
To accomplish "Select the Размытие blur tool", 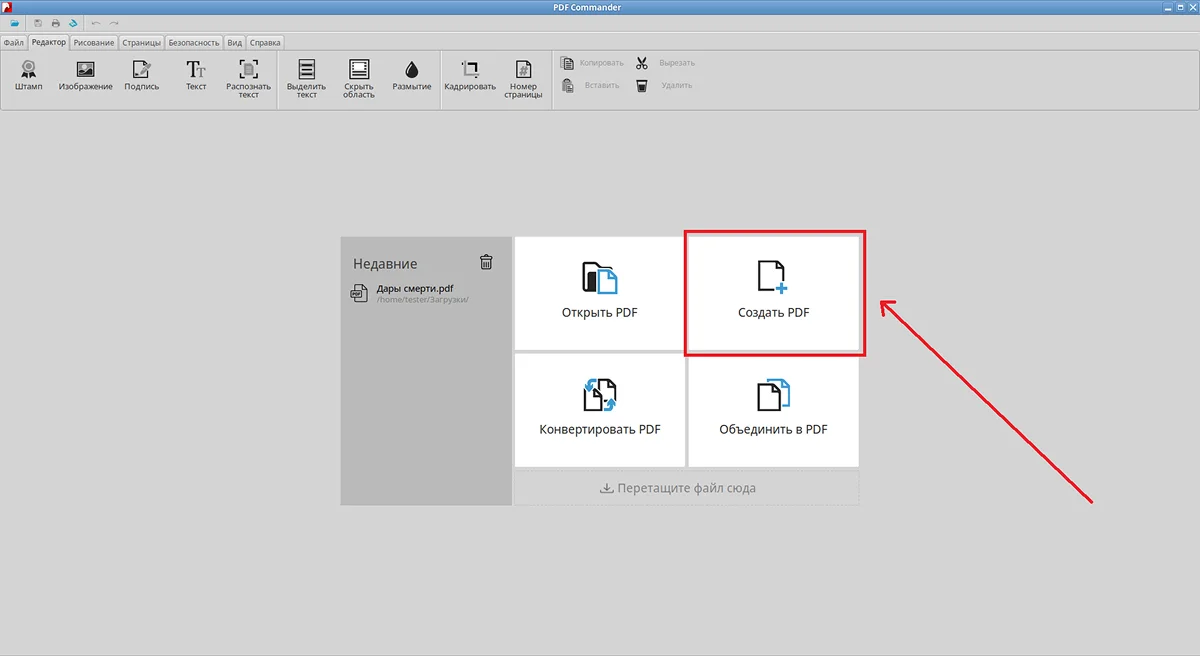I will [412, 75].
